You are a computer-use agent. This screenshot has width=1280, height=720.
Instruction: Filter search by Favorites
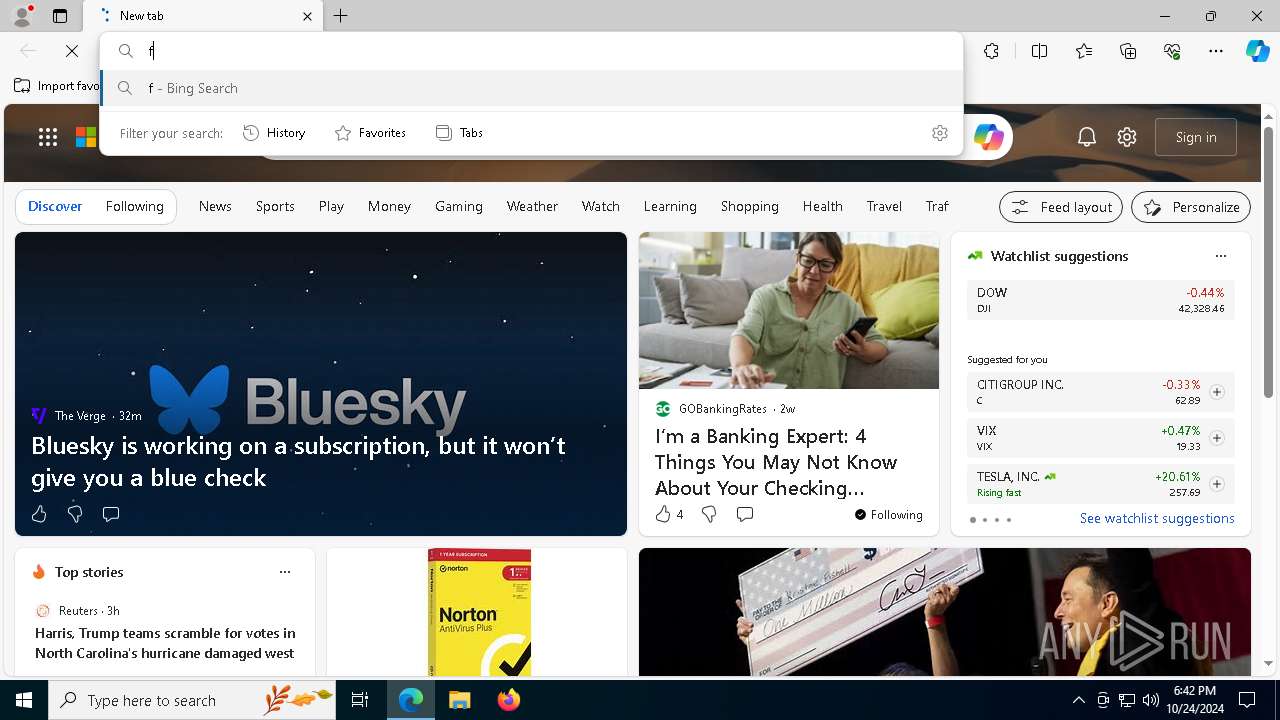pyautogui.click(x=370, y=133)
